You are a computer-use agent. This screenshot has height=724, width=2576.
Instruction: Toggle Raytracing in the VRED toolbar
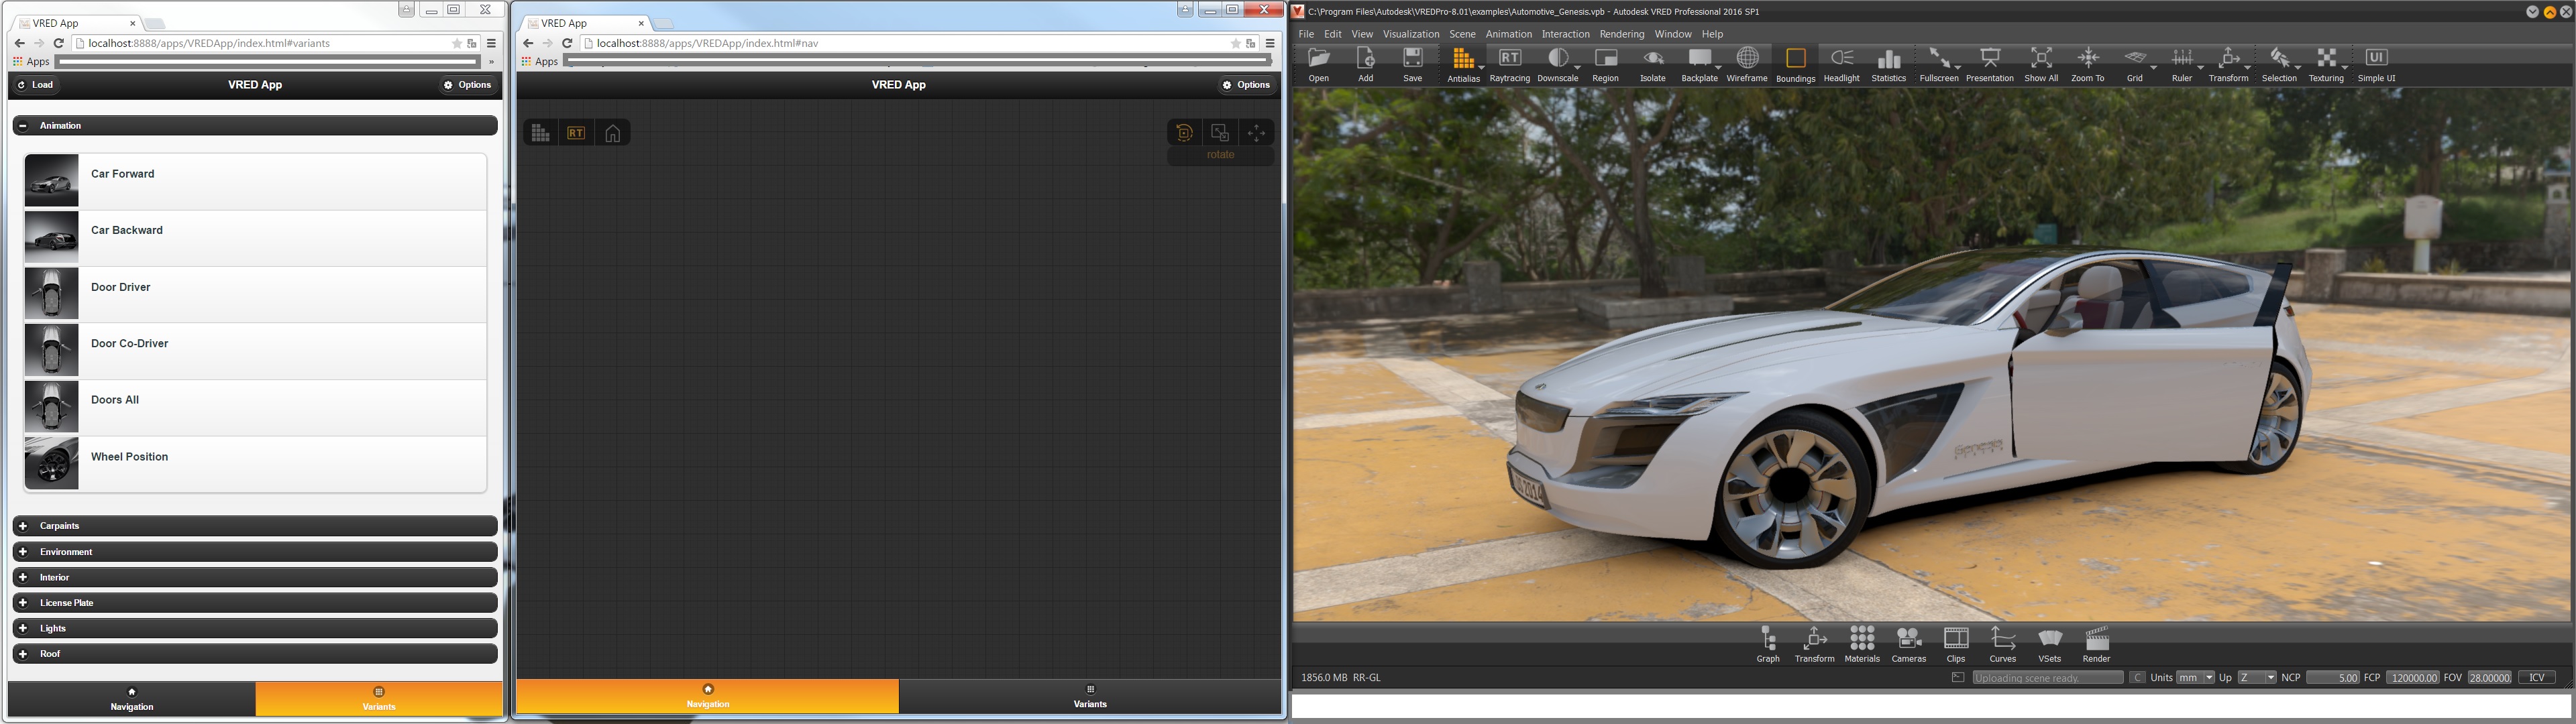1509,63
